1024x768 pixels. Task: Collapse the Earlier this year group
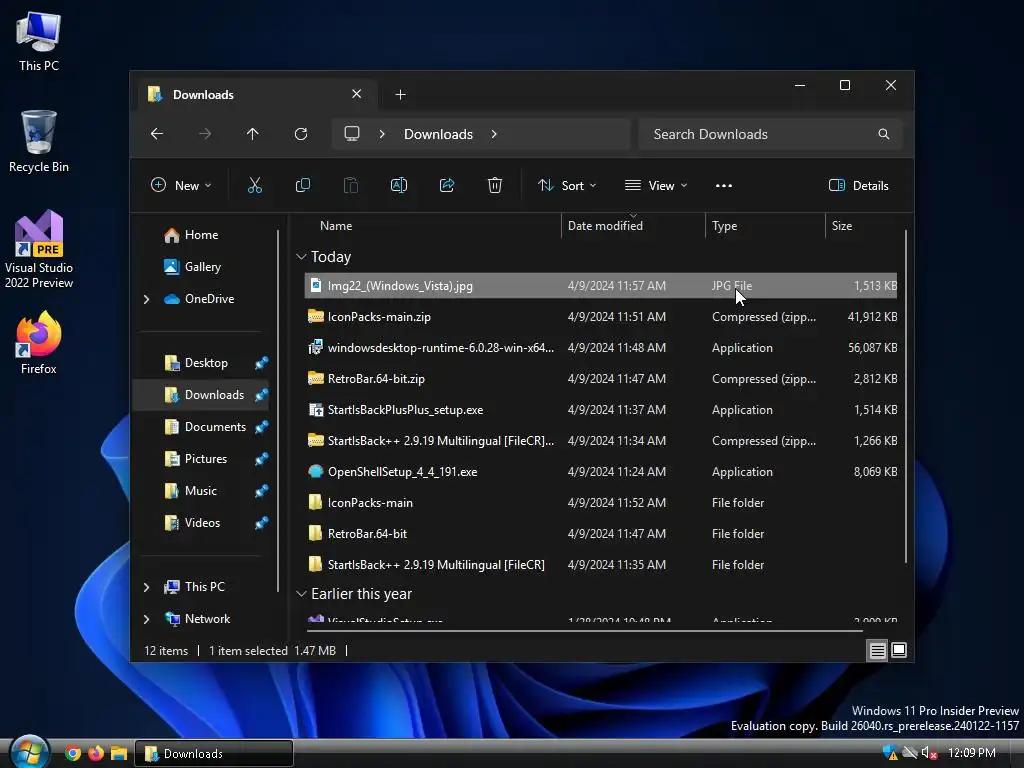coord(301,594)
